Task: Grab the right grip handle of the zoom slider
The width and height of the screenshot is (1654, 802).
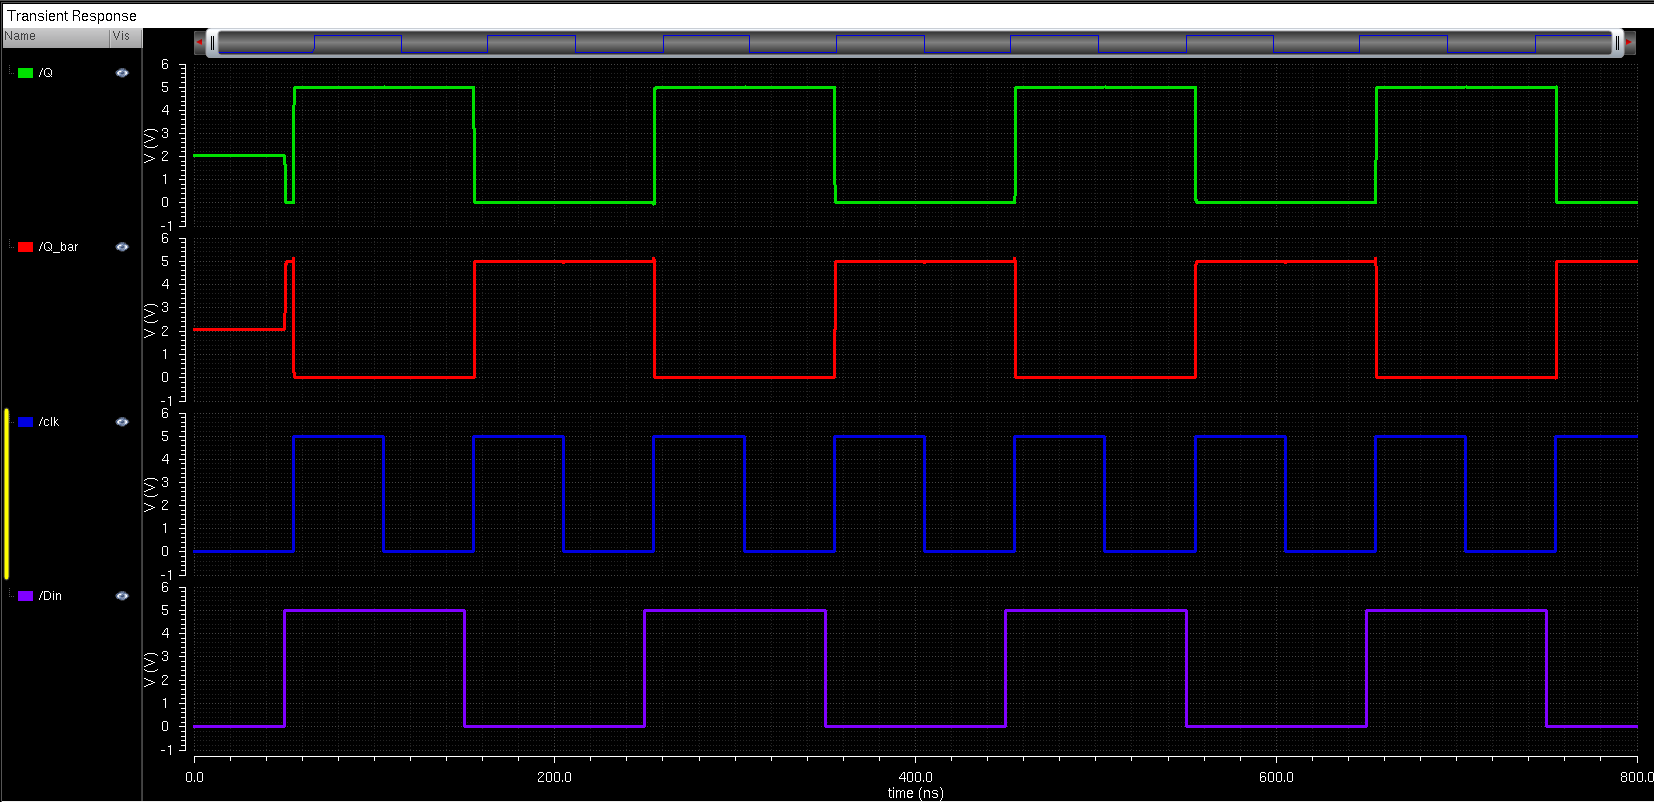Action: point(1617,42)
